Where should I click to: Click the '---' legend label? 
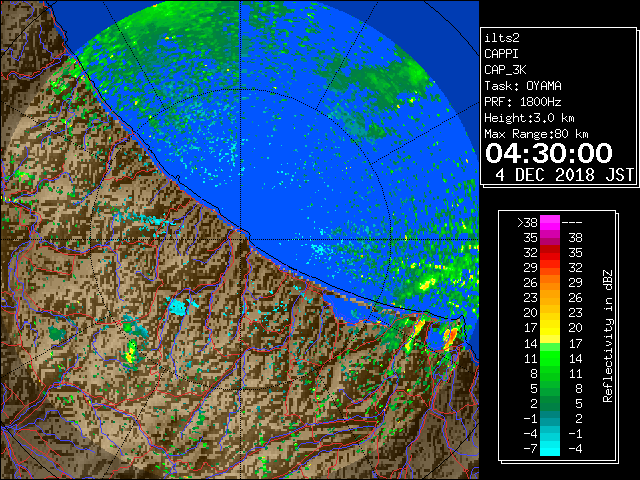click(x=572, y=222)
